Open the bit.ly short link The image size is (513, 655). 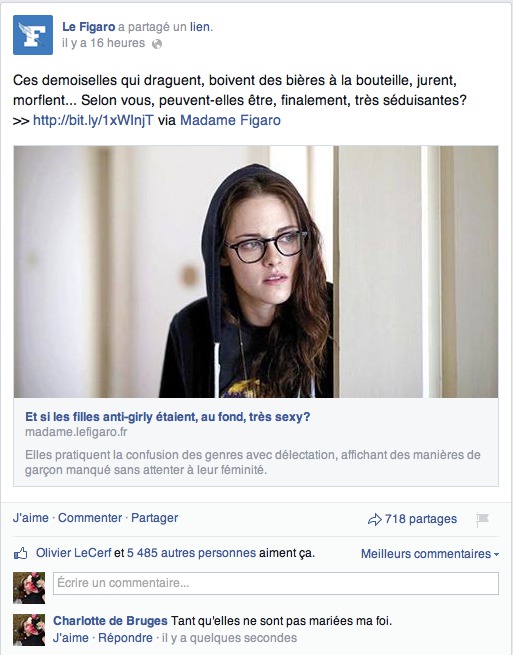(x=93, y=120)
